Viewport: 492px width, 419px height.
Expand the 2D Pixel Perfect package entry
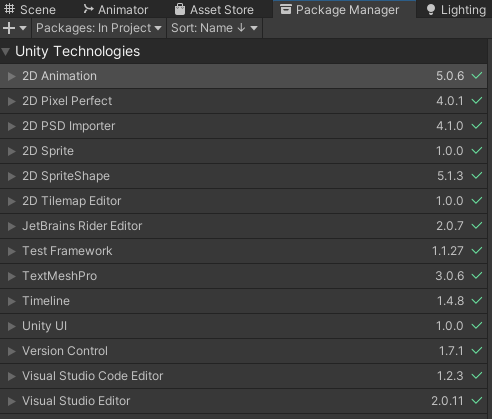click(x=12, y=101)
